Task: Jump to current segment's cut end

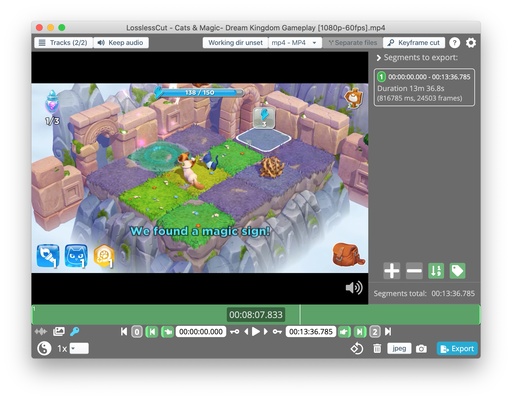Action: (360, 332)
